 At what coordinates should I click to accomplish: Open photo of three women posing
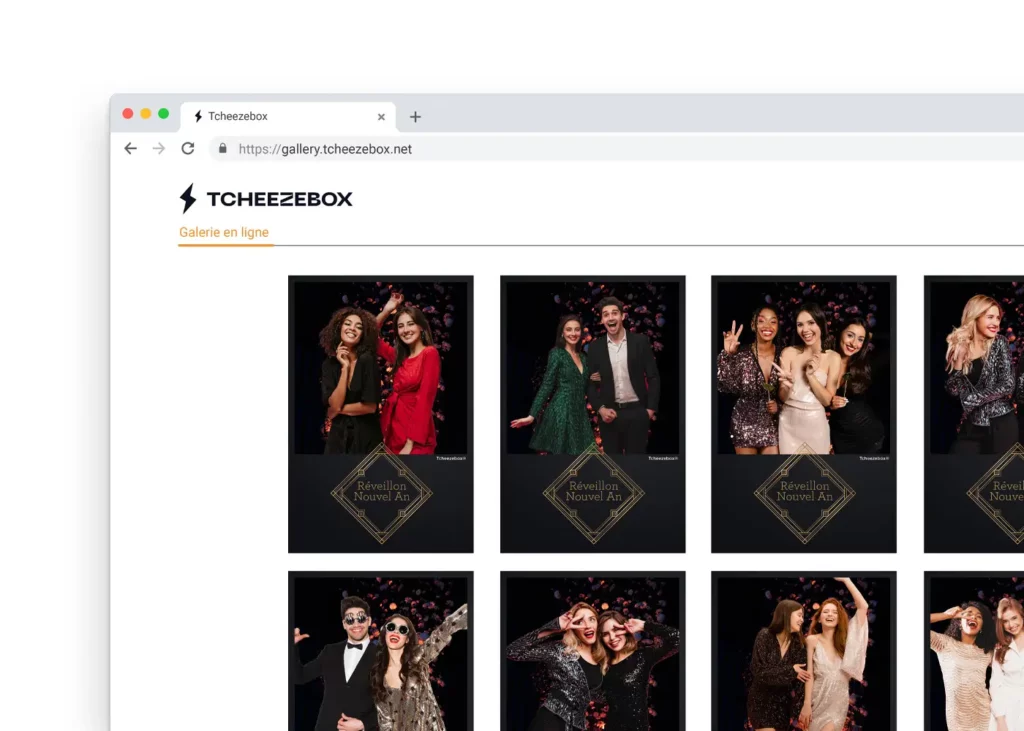pyautogui.click(x=803, y=413)
